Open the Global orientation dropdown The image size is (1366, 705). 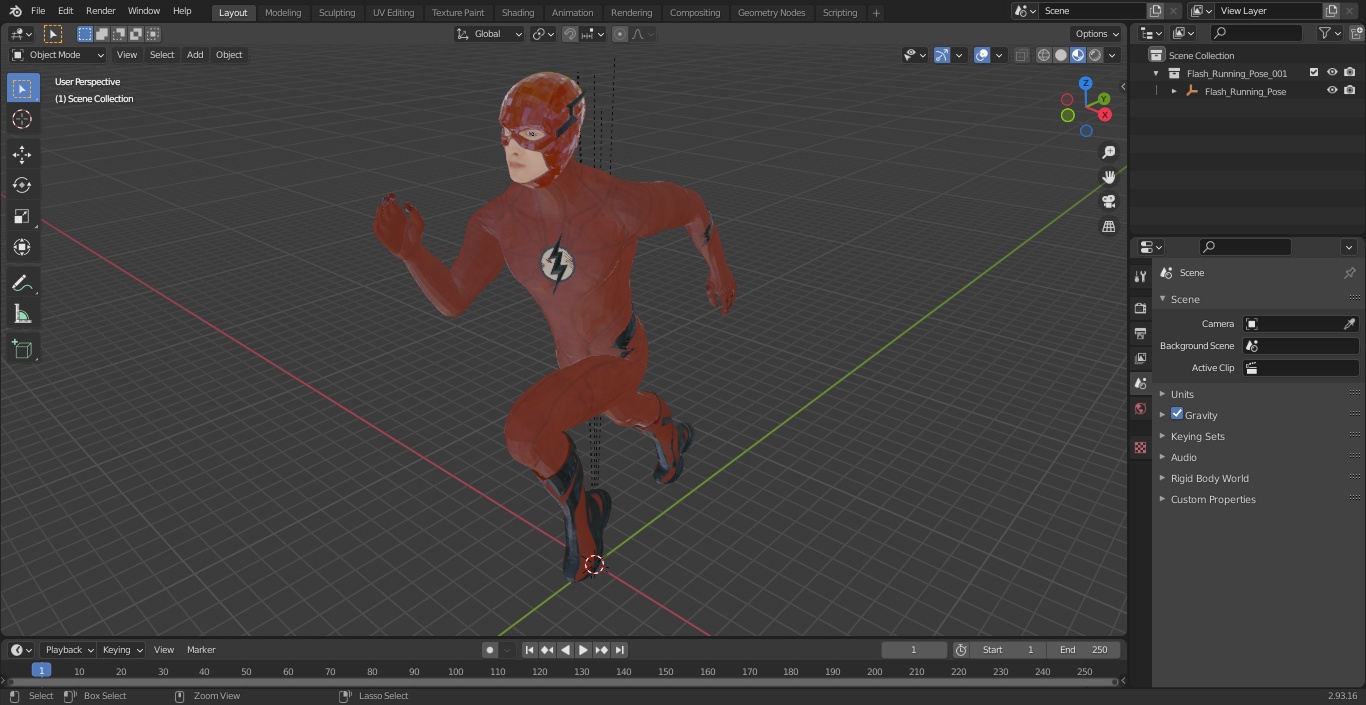click(x=490, y=34)
